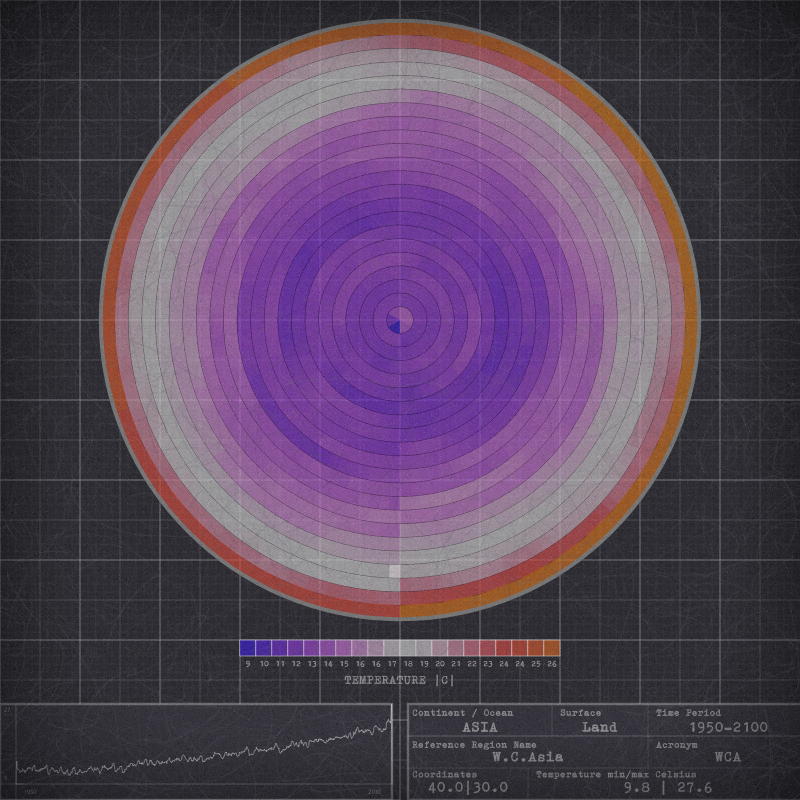This screenshot has height=800, width=800.
Task: Click the 'Coordinates' field label
Action: click(x=444, y=774)
